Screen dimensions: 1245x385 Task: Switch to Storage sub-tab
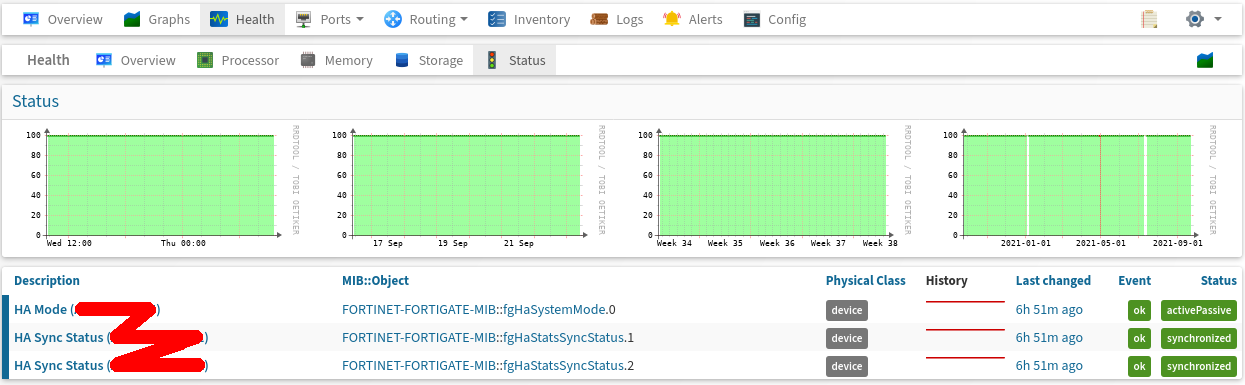428,60
